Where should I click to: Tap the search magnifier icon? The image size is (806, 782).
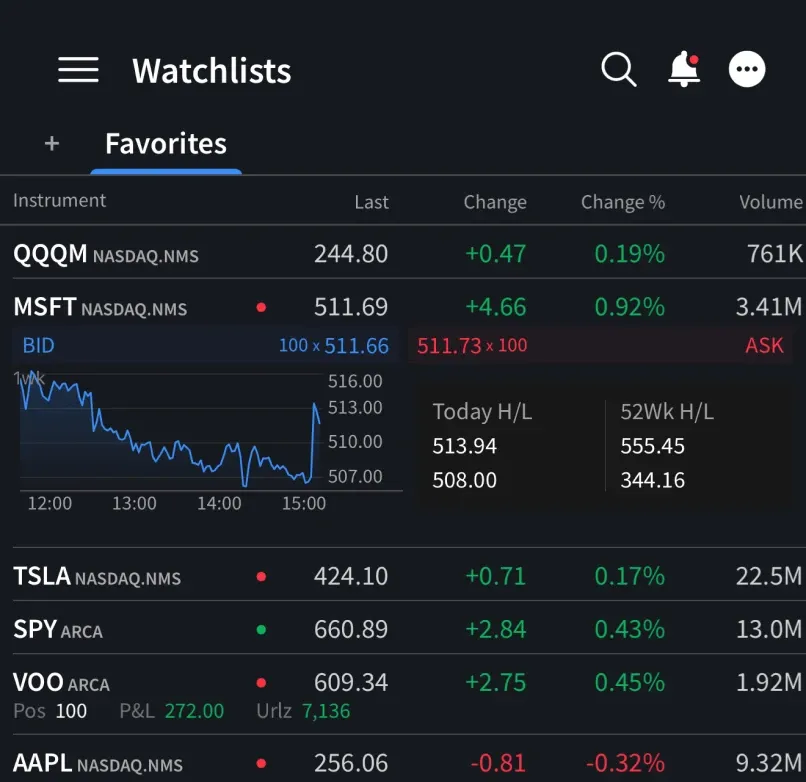tap(618, 70)
